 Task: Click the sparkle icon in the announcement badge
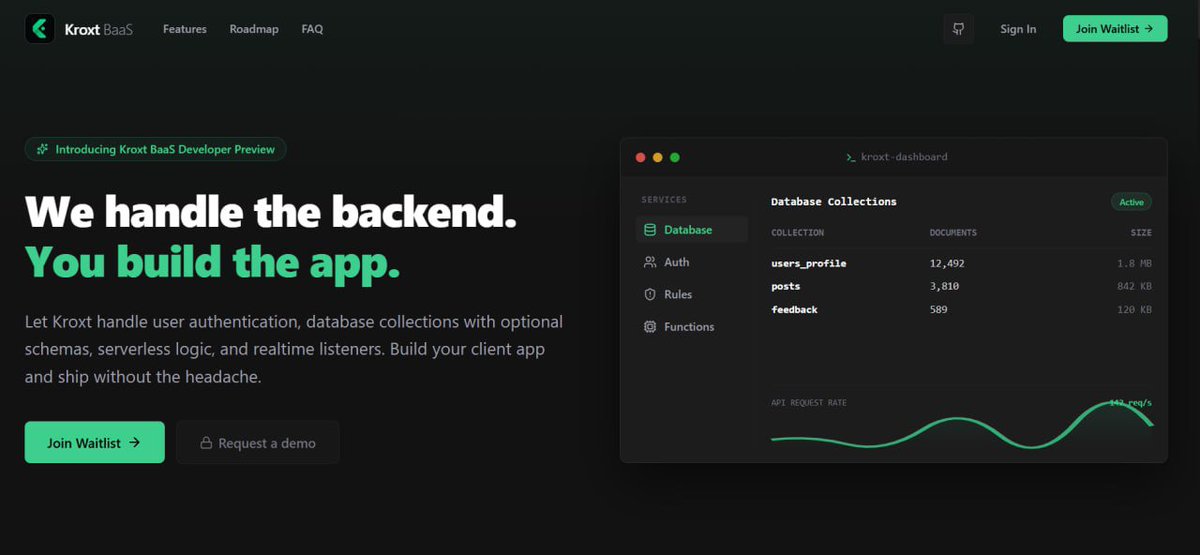(42, 149)
